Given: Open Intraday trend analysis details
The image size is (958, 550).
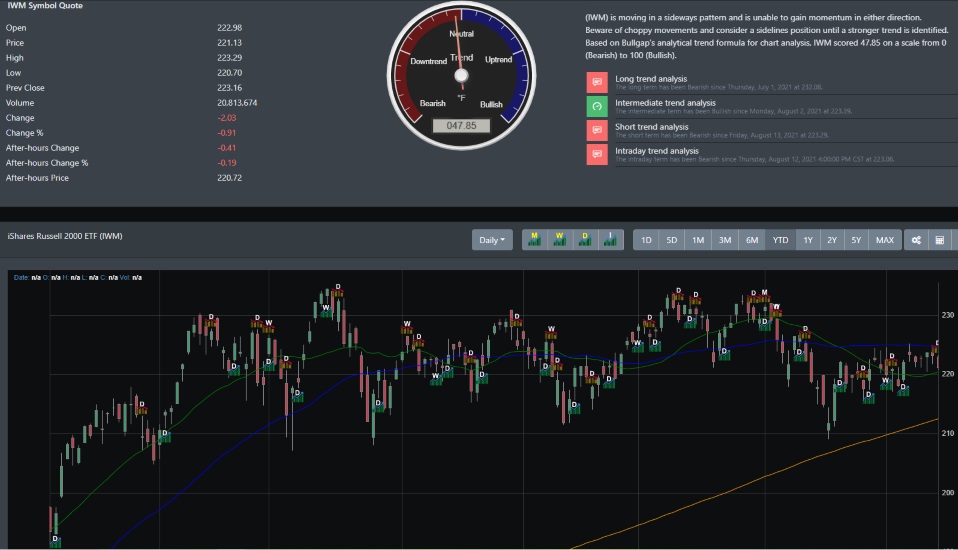Looking at the screenshot, I should point(657,151).
